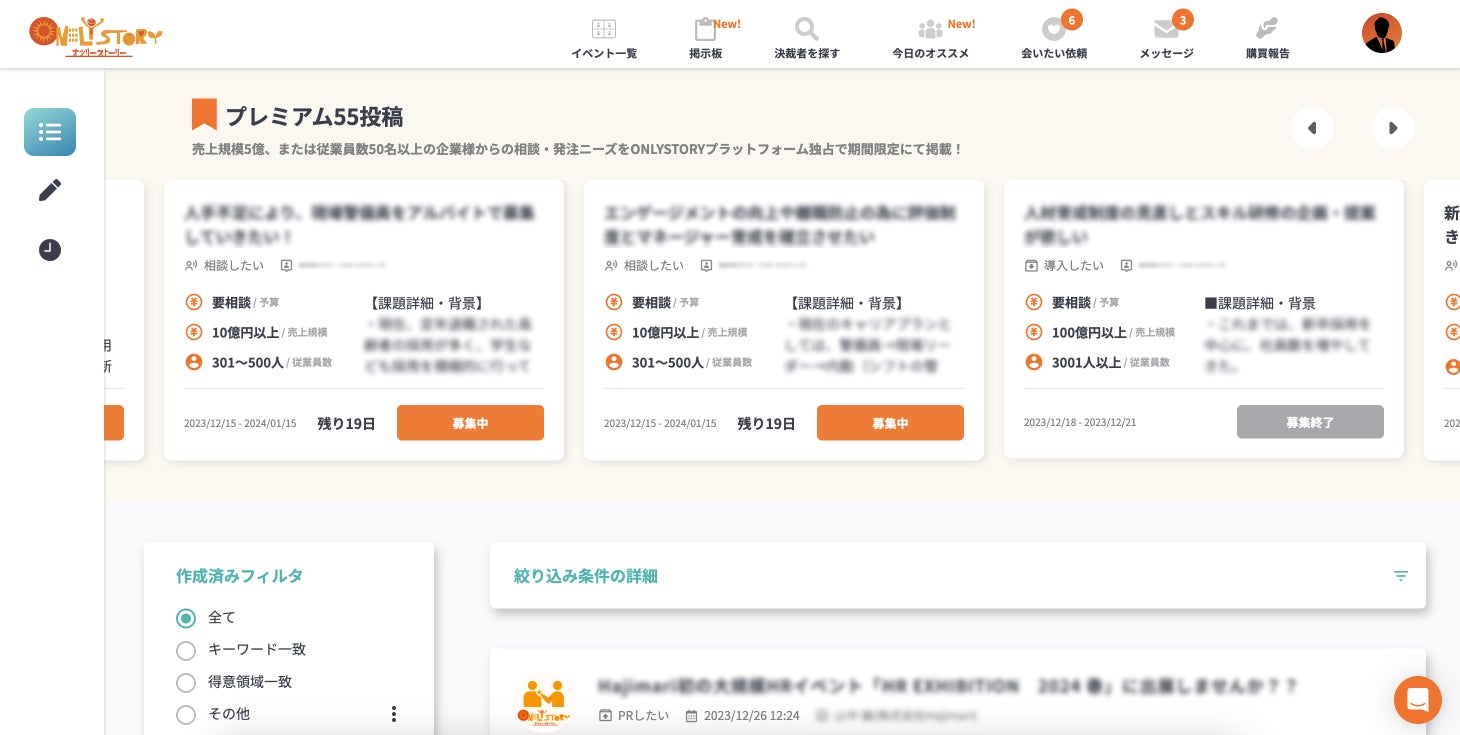1460x735 pixels.
Task: Click the 3001人以上 employee count
Action: [1086, 362]
